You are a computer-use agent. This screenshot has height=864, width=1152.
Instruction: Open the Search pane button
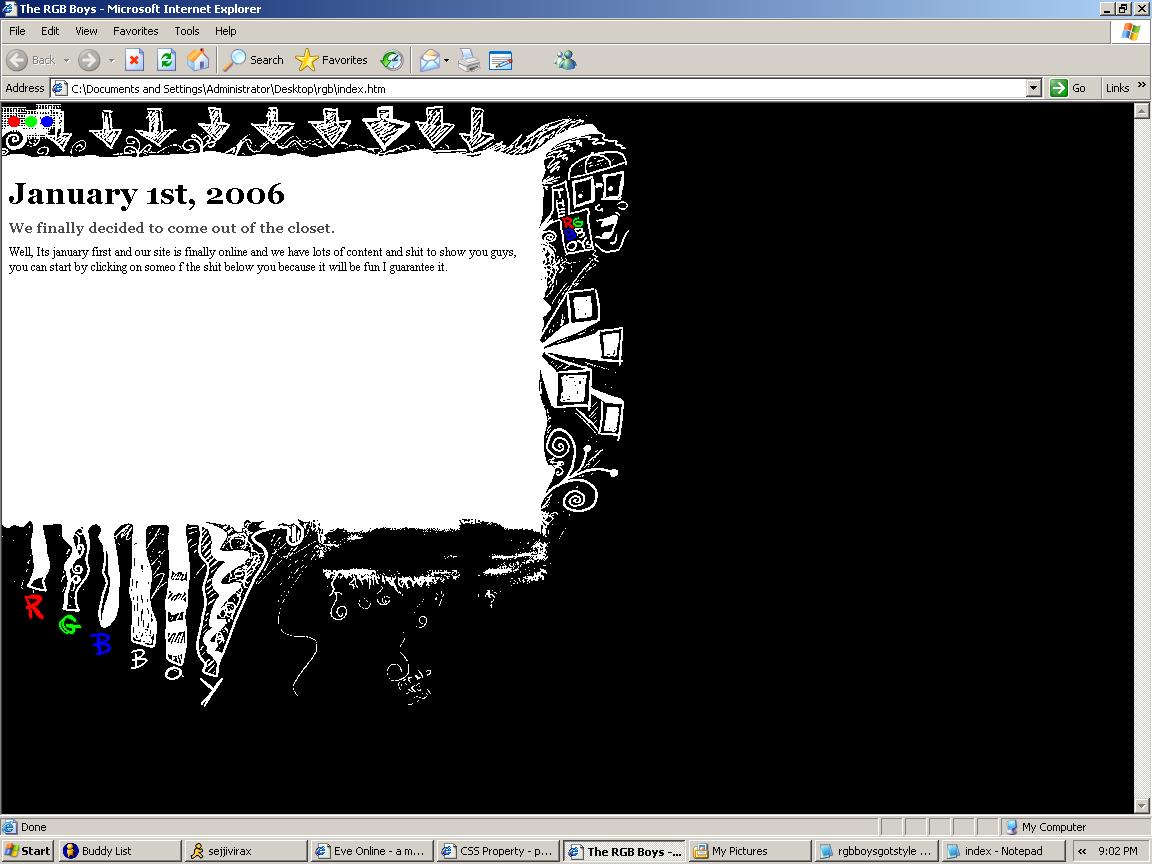[254, 60]
